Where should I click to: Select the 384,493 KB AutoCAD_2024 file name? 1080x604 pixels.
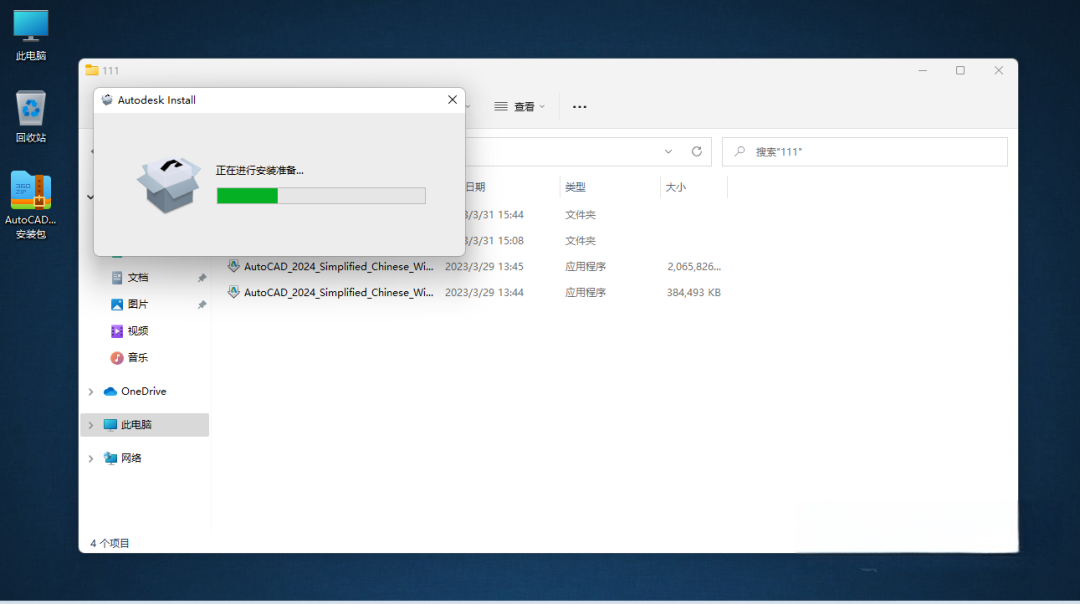[x=338, y=293]
